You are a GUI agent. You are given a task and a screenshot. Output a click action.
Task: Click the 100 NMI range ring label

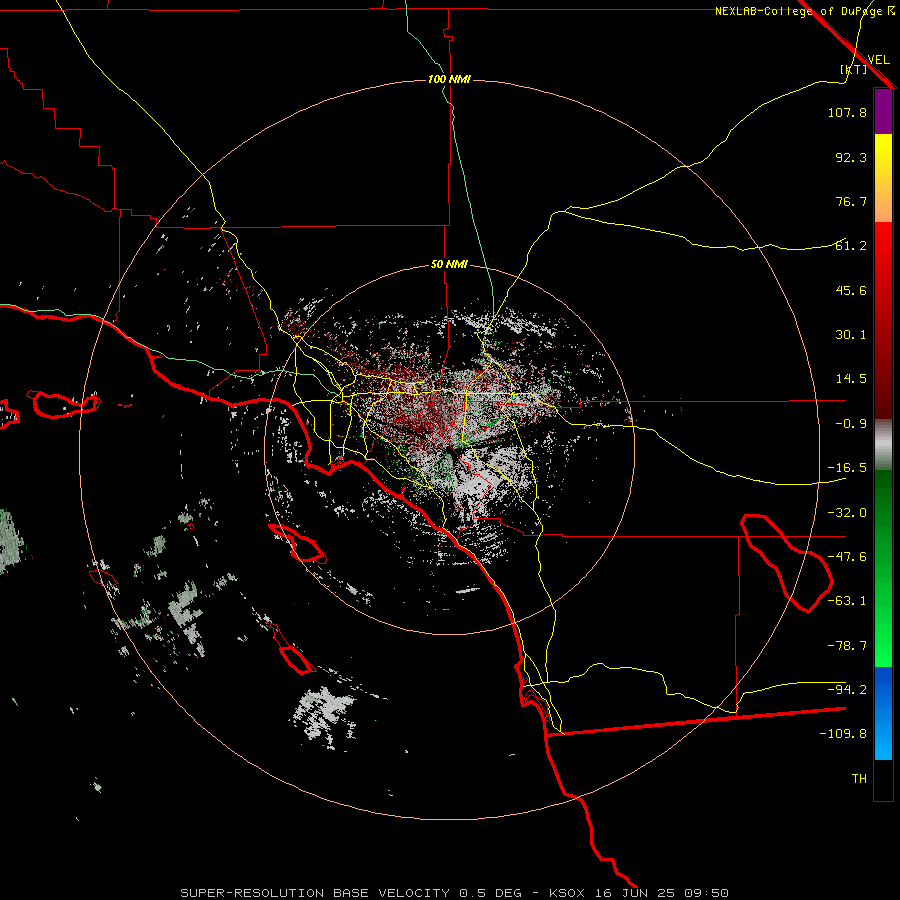[x=449, y=79]
